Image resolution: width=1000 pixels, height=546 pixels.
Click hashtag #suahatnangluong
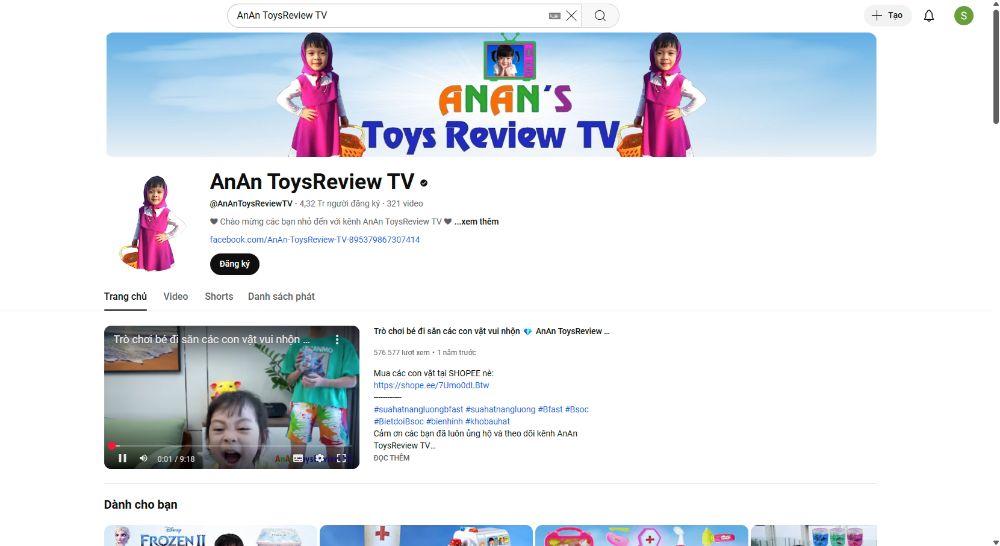(x=500, y=410)
